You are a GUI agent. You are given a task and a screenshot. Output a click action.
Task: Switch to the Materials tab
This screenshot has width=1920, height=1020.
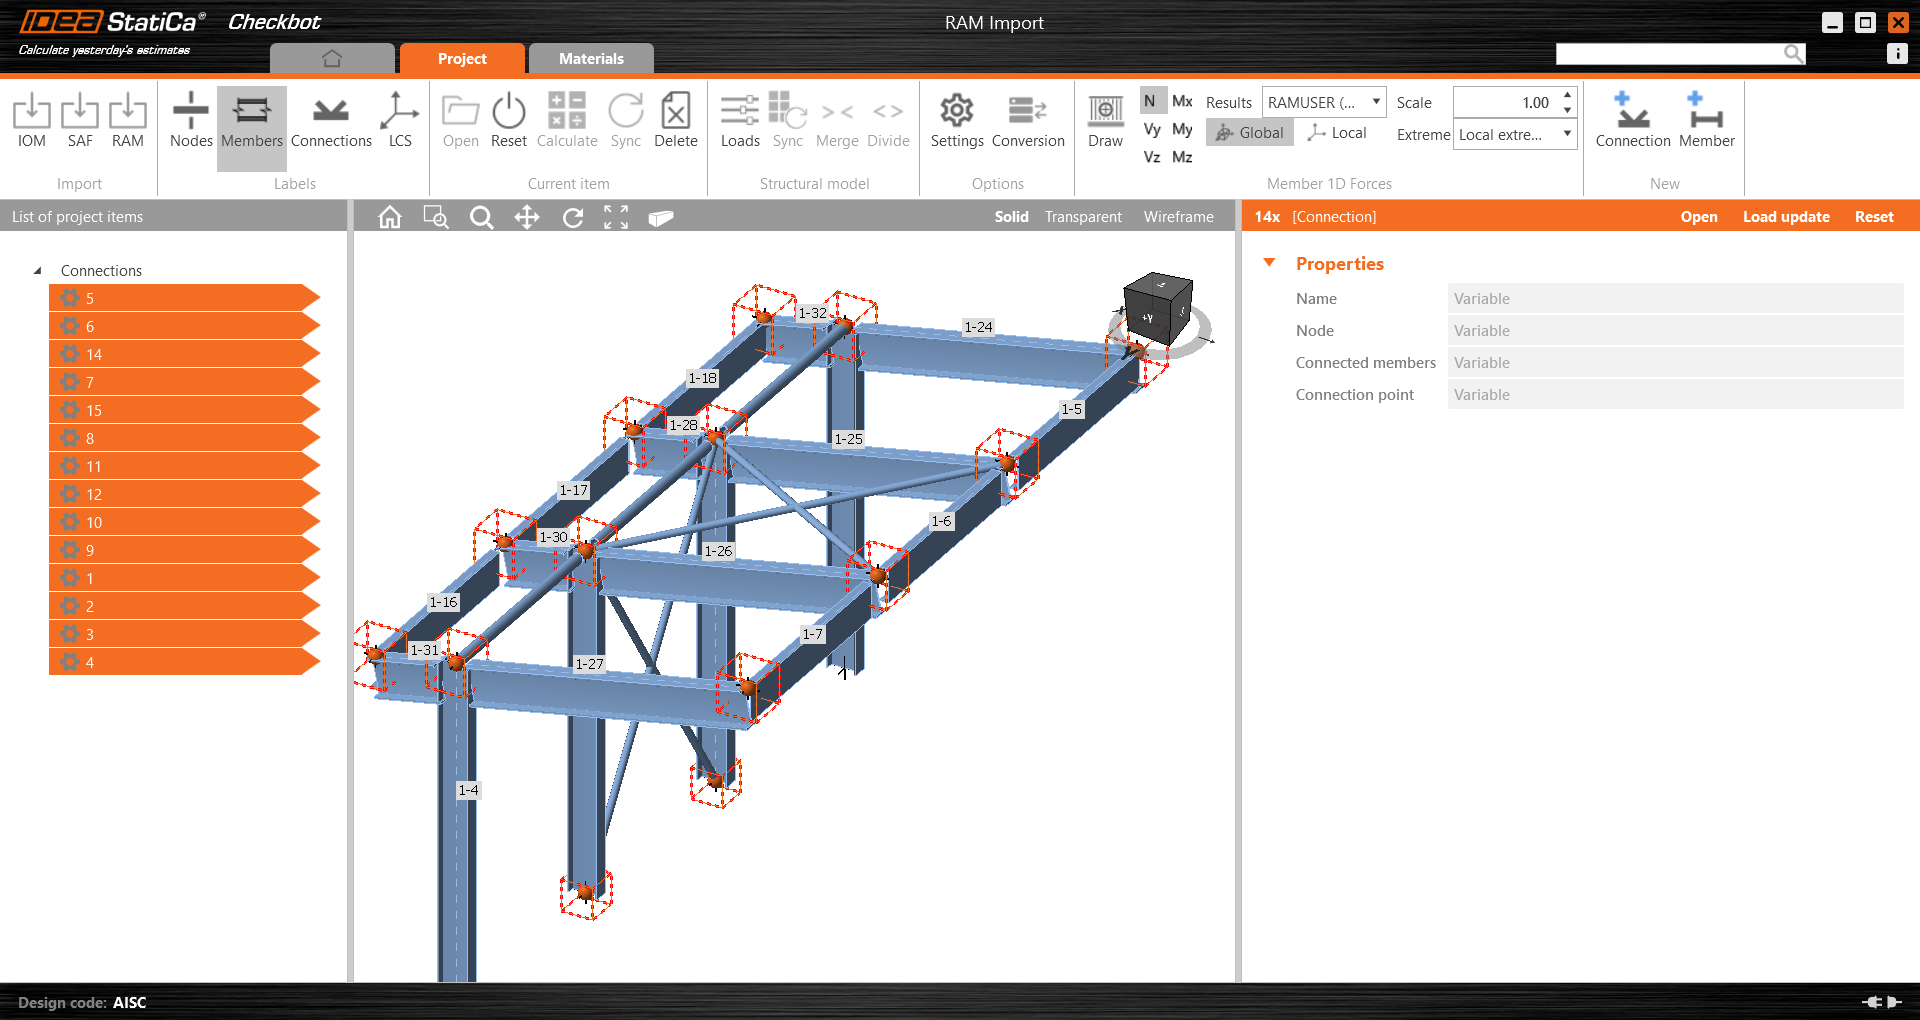pyautogui.click(x=591, y=58)
